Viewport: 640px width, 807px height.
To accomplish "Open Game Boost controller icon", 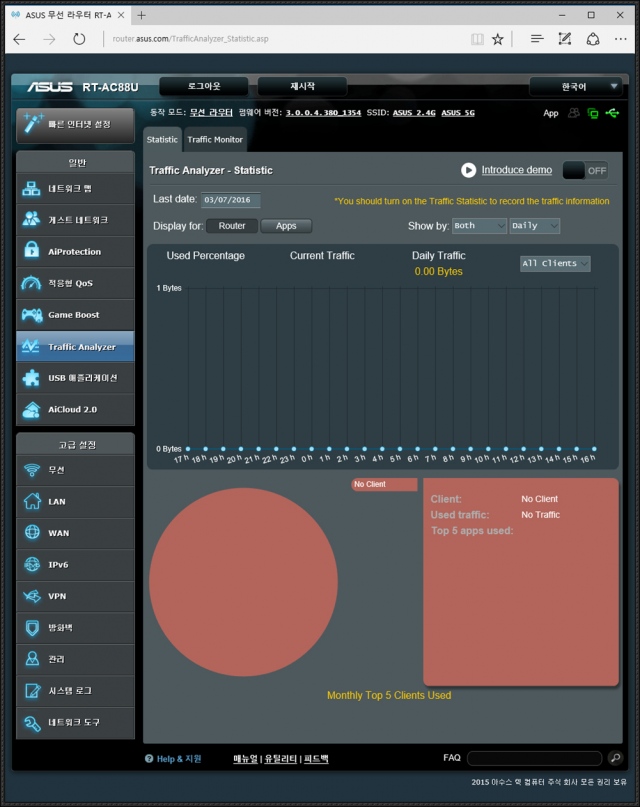I will 32,314.
